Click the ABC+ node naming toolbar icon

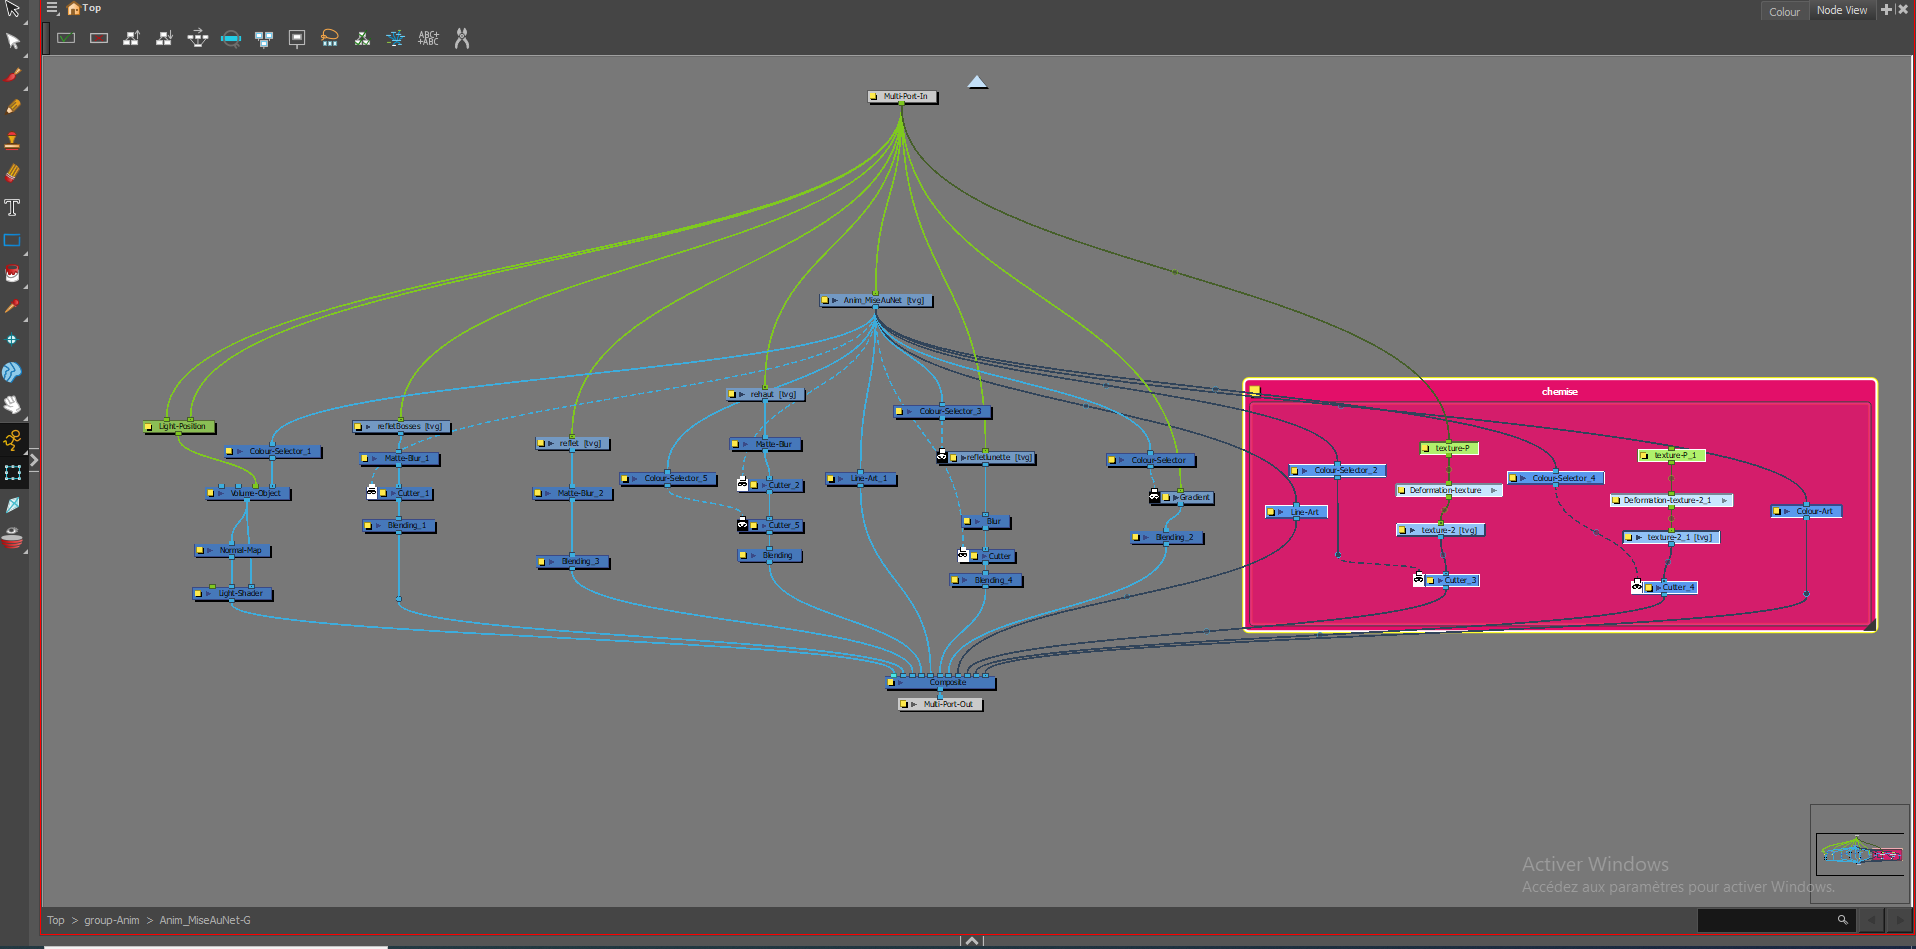[428, 38]
